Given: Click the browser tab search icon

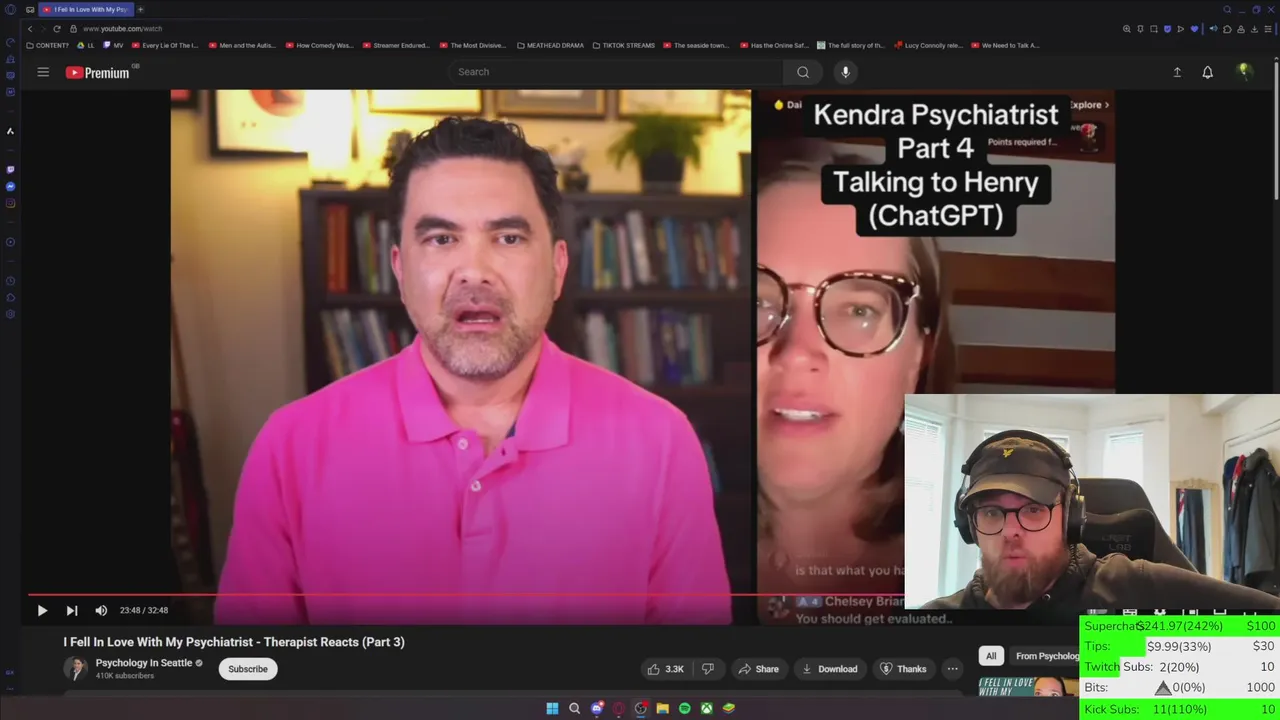Looking at the screenshot, I should click(1227, 9).
